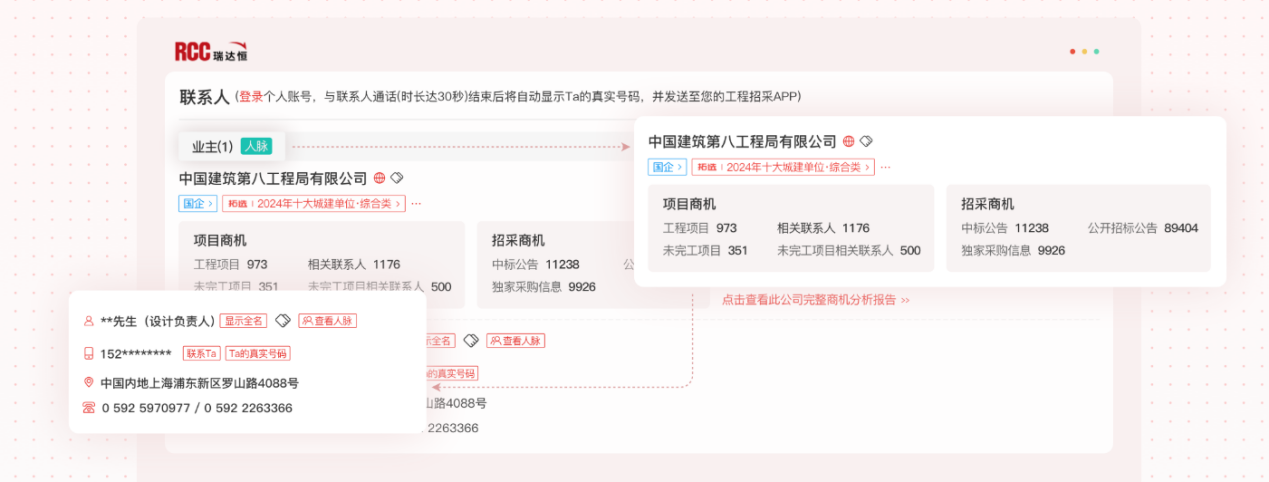Open the 2024年十大城建单位 tag in the background panel
Image resolution: width=1269 pixels, height=482 pixels.
tap(314, 203)
